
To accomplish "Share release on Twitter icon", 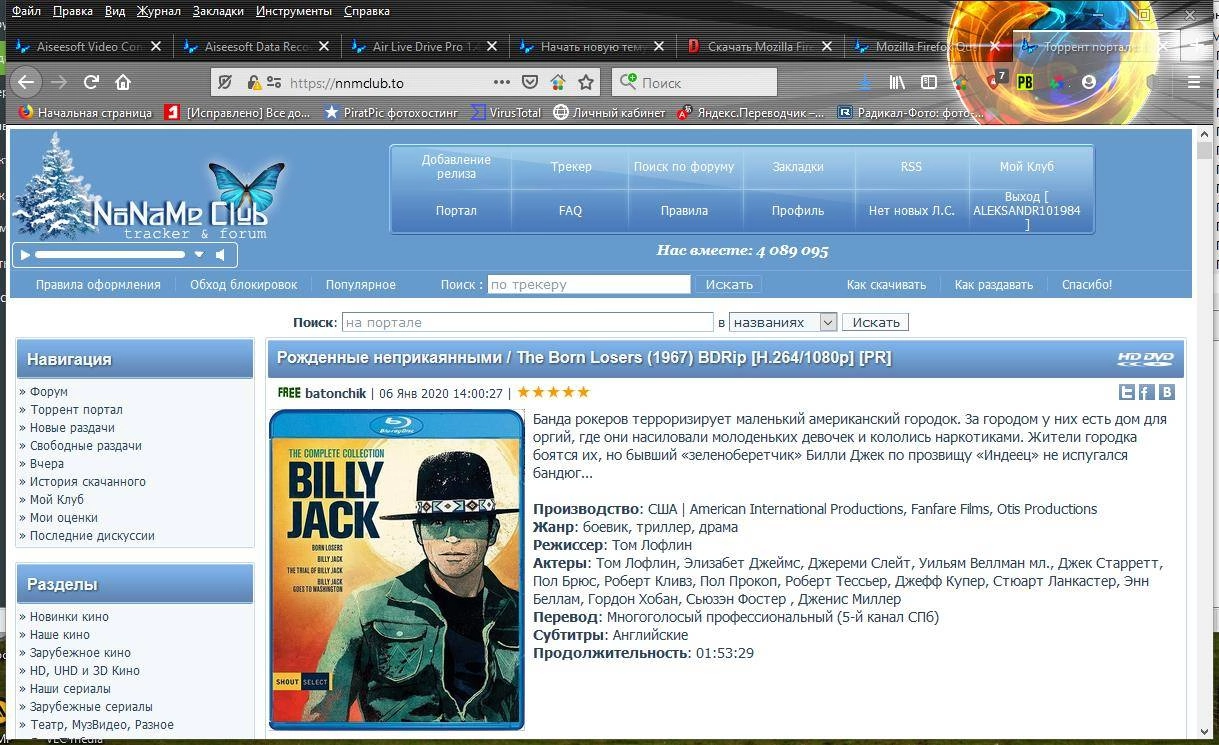I will (x=1127, y=393).
